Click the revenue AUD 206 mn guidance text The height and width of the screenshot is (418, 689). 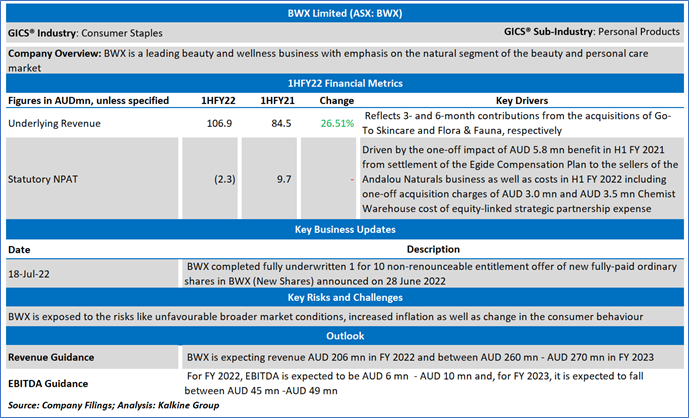pyautogui.click(x=420, y=357)
